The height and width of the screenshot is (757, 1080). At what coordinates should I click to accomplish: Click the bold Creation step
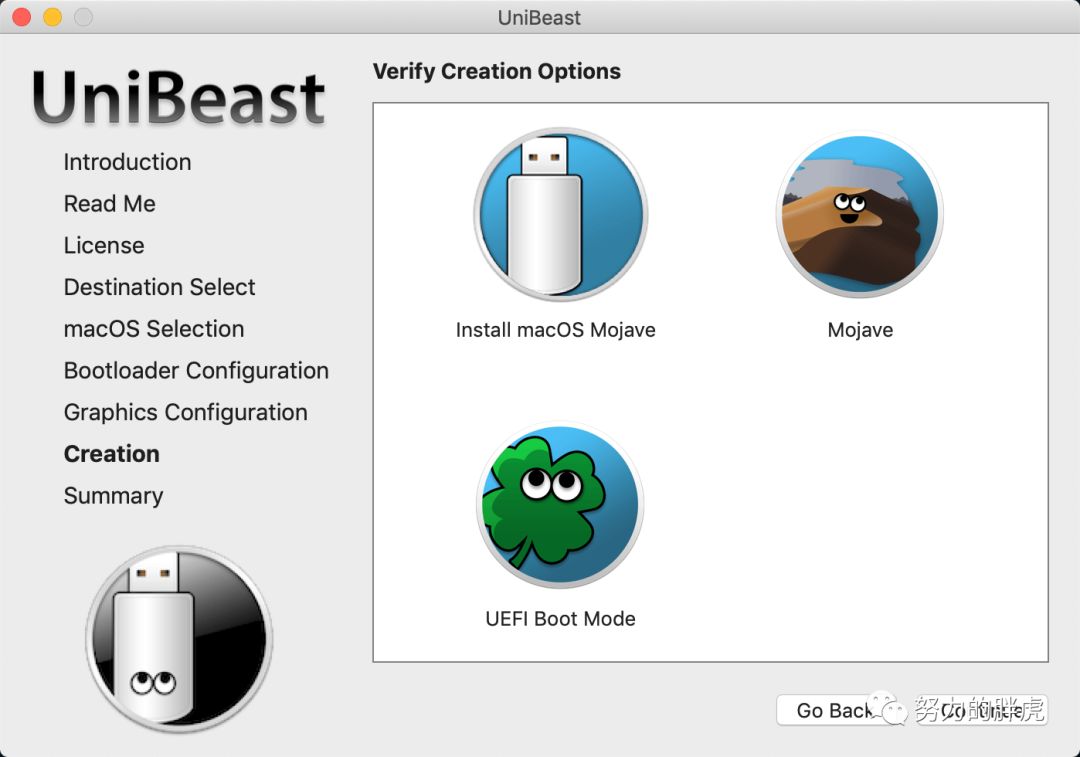tap(112, 454)
